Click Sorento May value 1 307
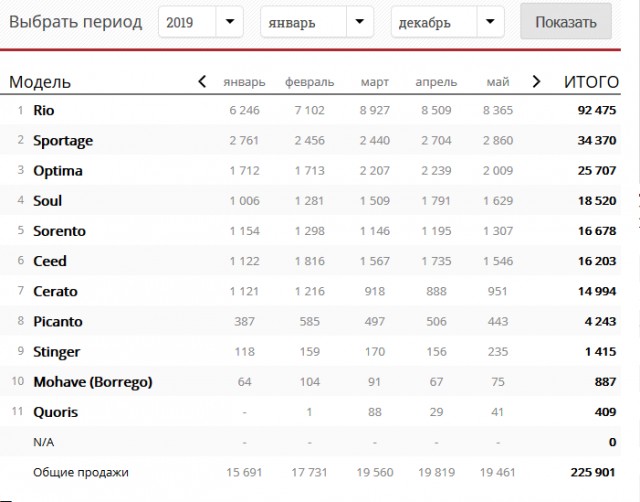The height and width of the screenshot is (502, 640). [x=498, y=231]
